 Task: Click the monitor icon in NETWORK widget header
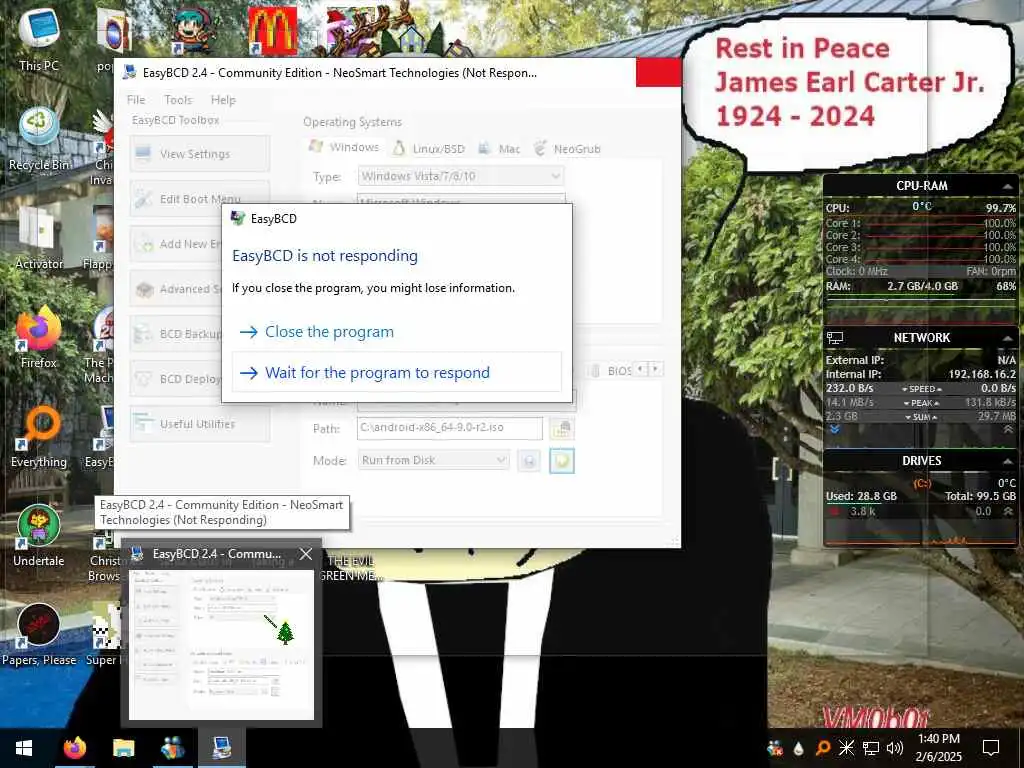click(x=835, y=338)
